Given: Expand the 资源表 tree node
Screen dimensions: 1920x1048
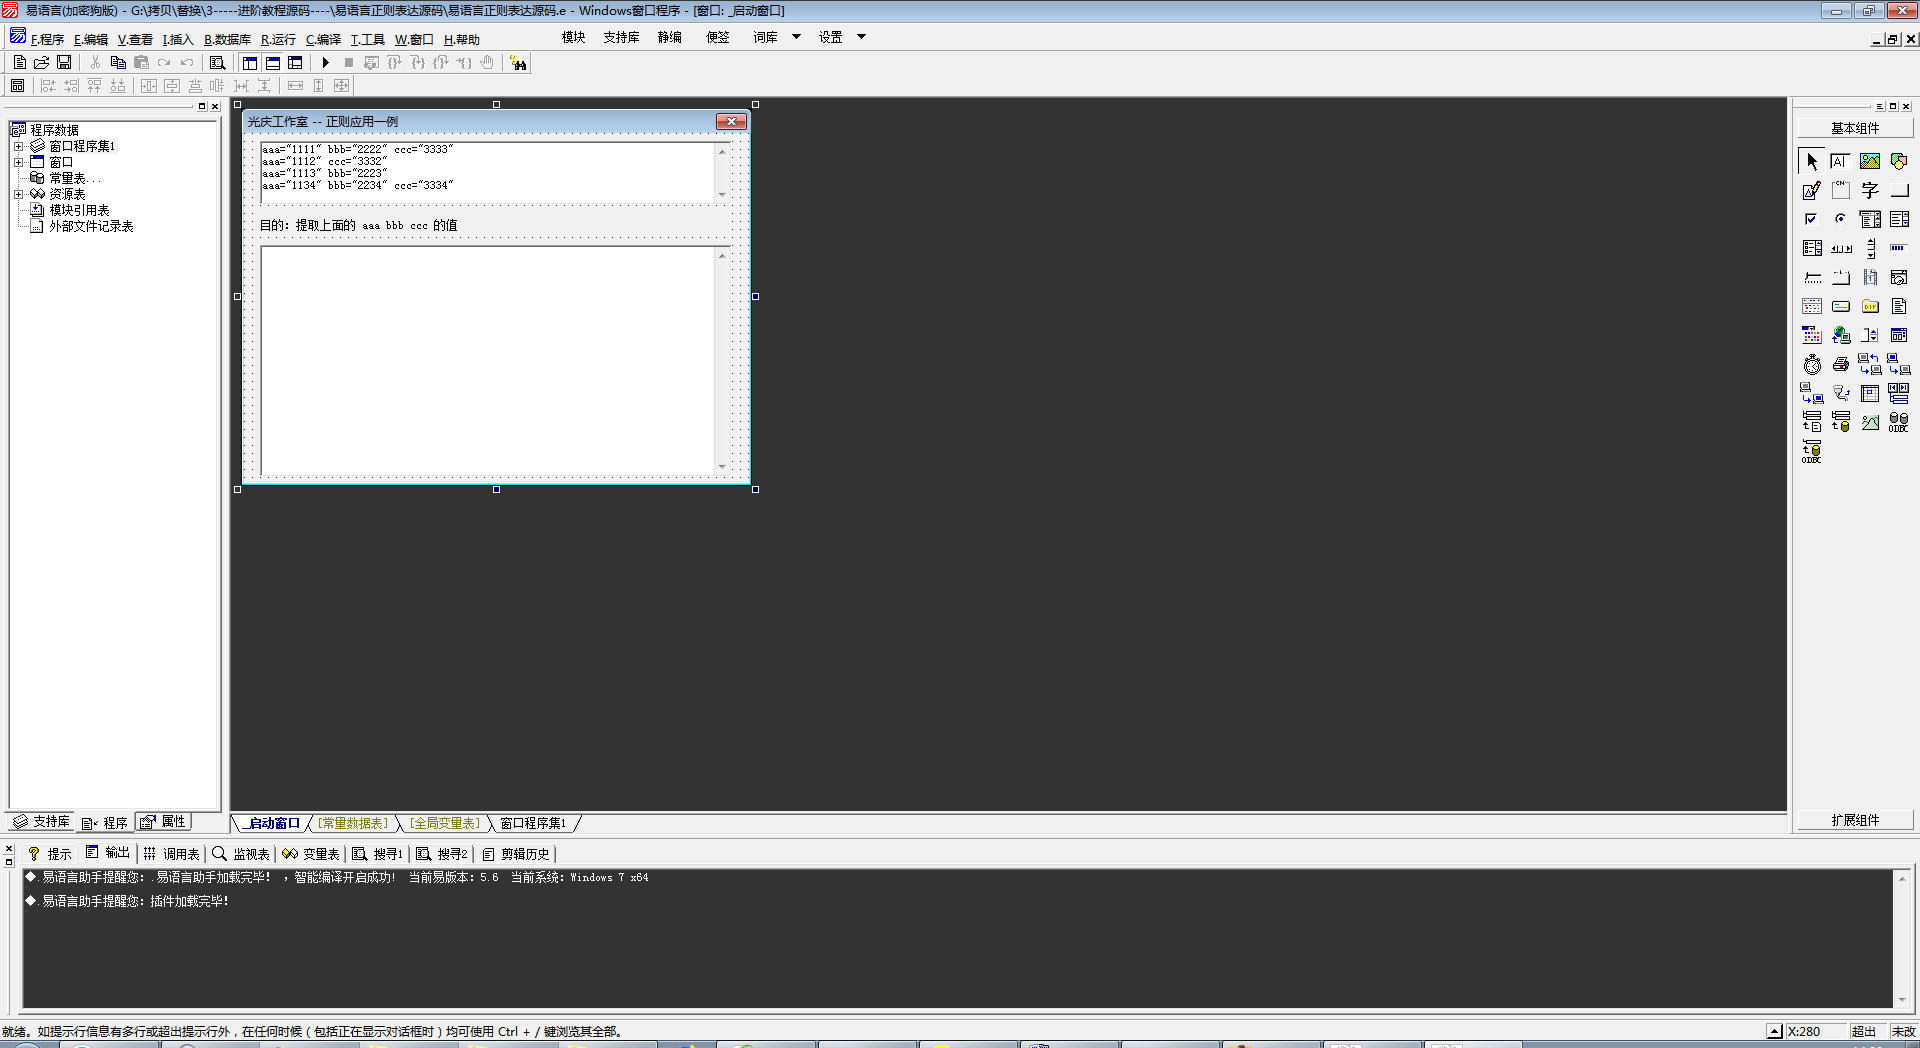Looking at the screenshot, I should coord(18,194).
